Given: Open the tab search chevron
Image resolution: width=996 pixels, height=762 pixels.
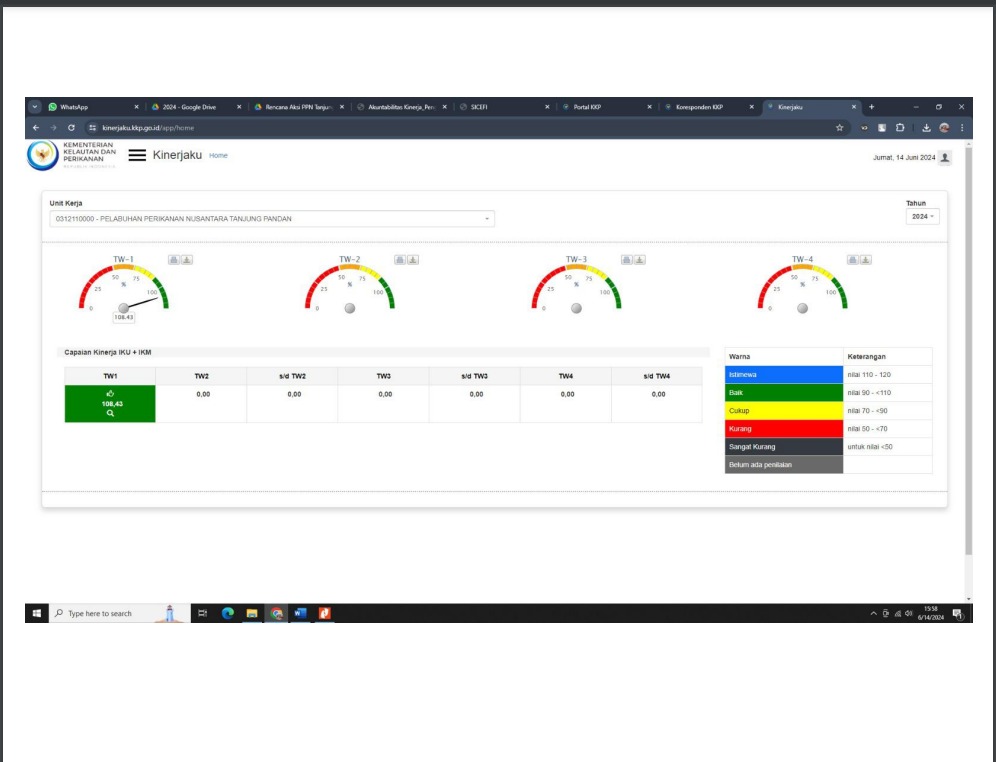Looking at the screenshot, I should pos(35,107).
